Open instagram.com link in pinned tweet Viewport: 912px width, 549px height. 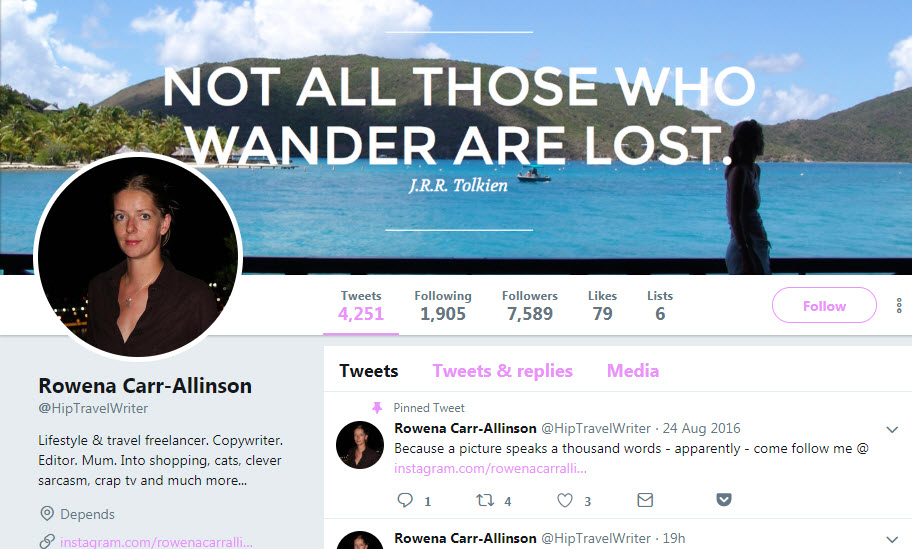click(x=490, y=468)
